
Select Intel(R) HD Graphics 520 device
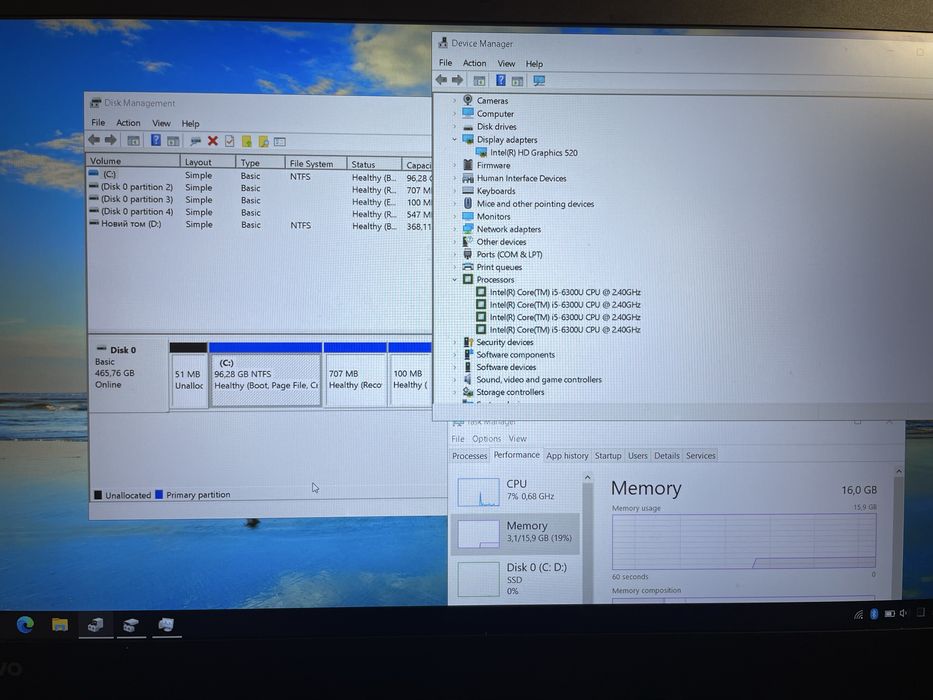tap(534, 153)
